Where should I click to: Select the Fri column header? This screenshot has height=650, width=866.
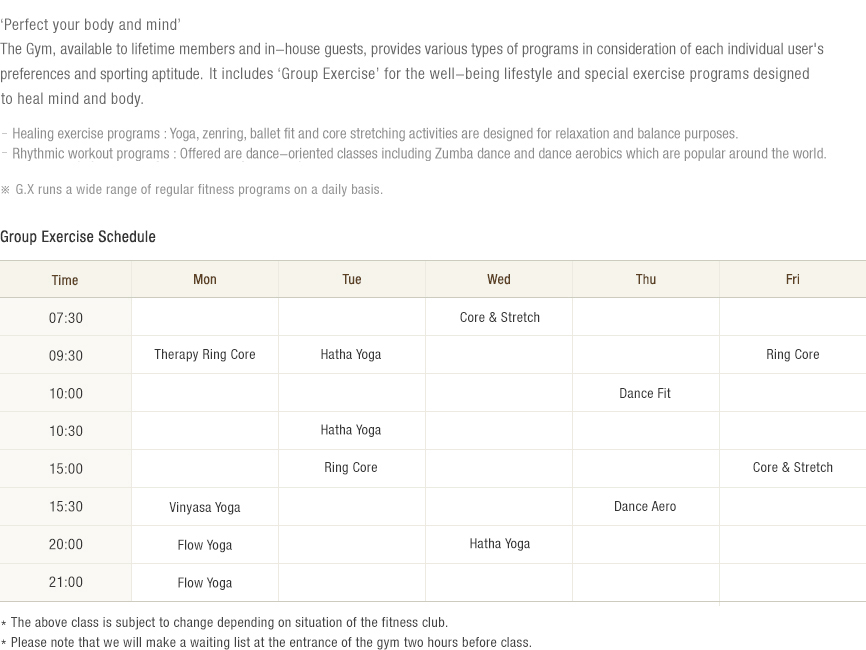[x=793, y=280]
